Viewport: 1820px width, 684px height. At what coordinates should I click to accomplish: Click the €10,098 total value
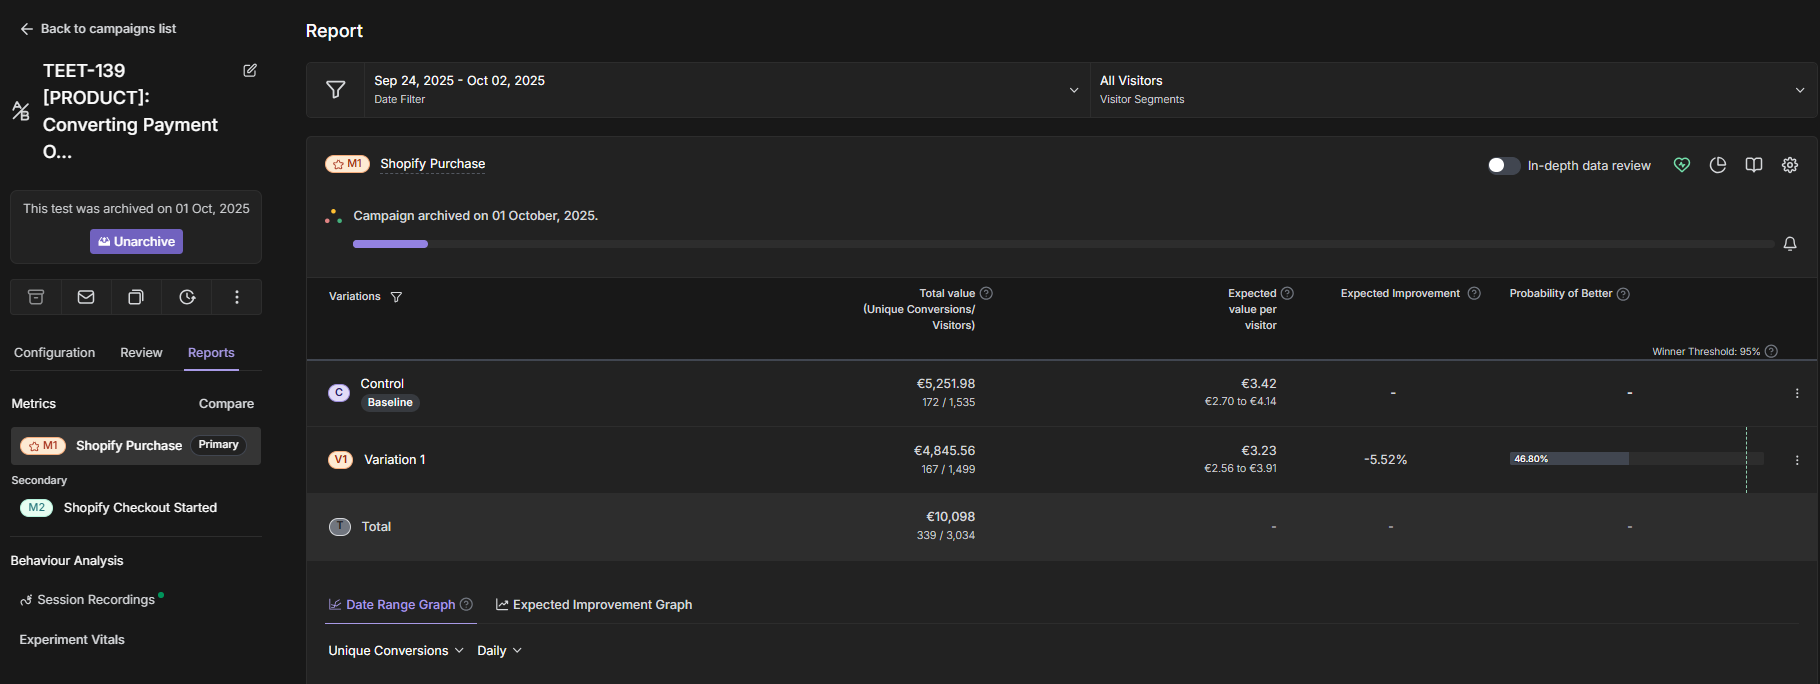[x=950, y=517]
